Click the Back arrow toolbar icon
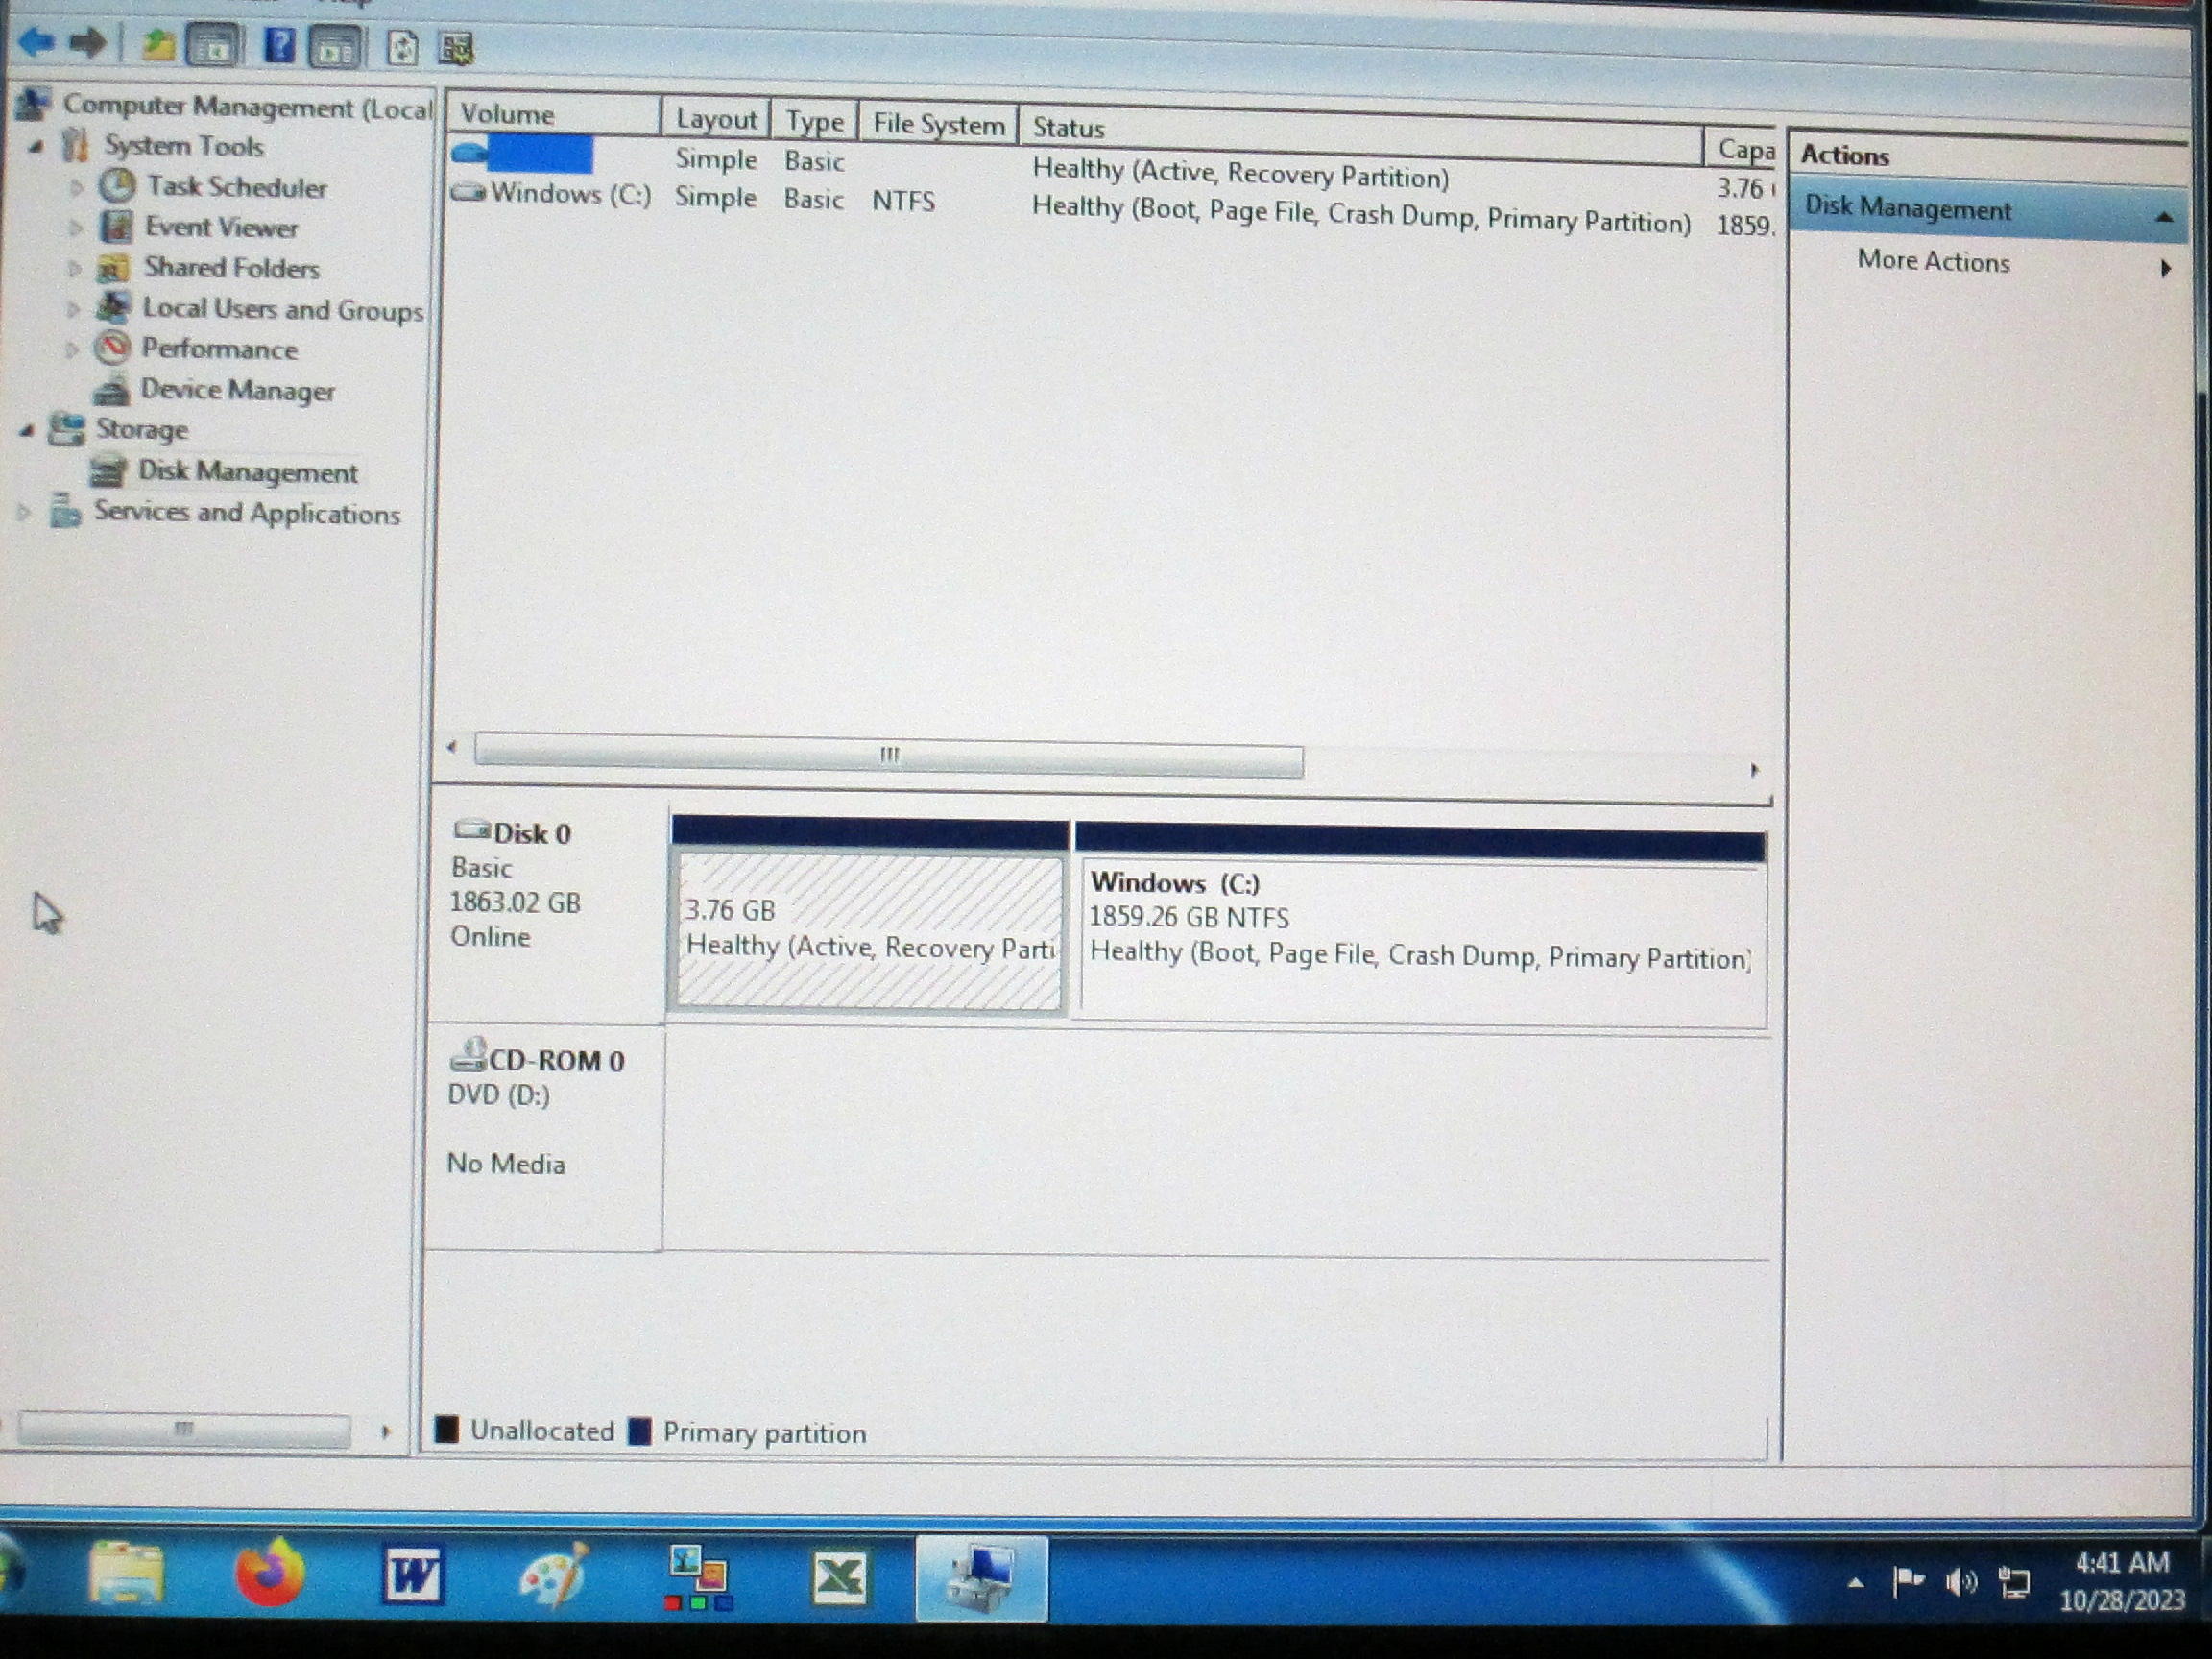This screenshot has width=2212, height=1659. [x=37, y=41]
